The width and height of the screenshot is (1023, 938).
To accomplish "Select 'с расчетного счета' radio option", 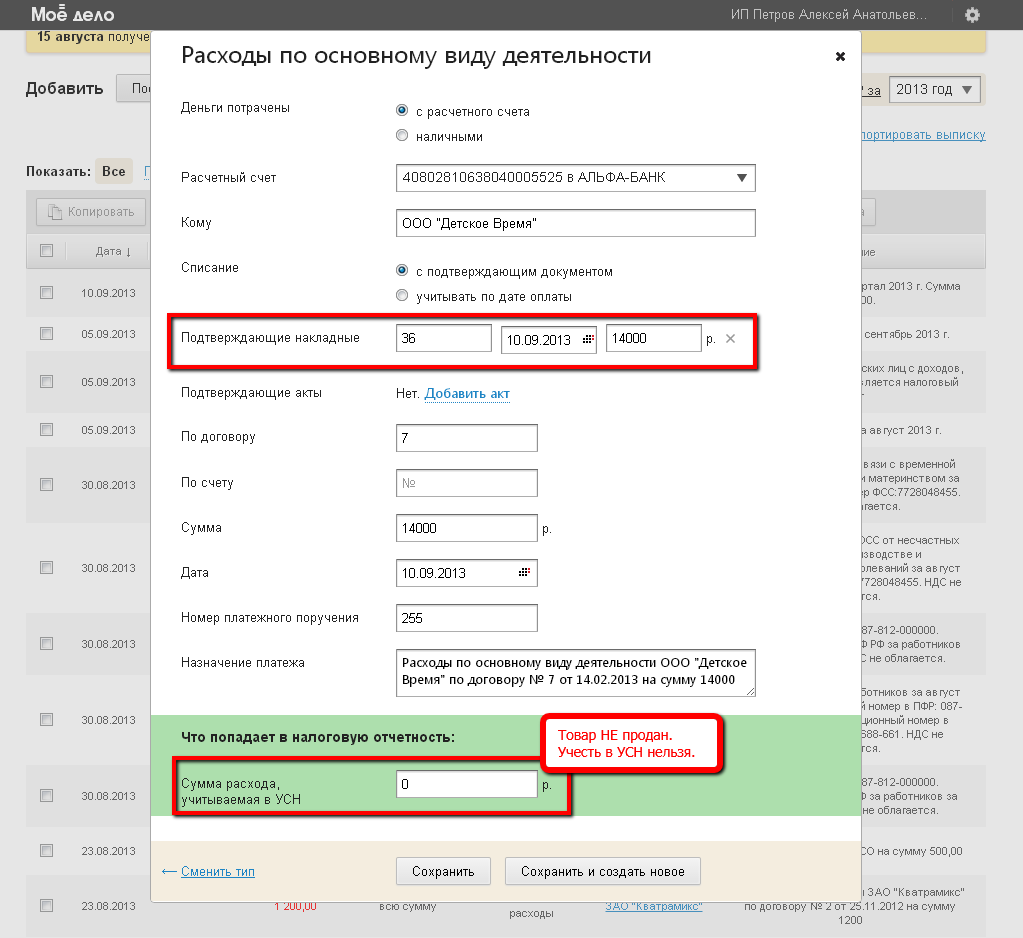I will pos(402,111).
